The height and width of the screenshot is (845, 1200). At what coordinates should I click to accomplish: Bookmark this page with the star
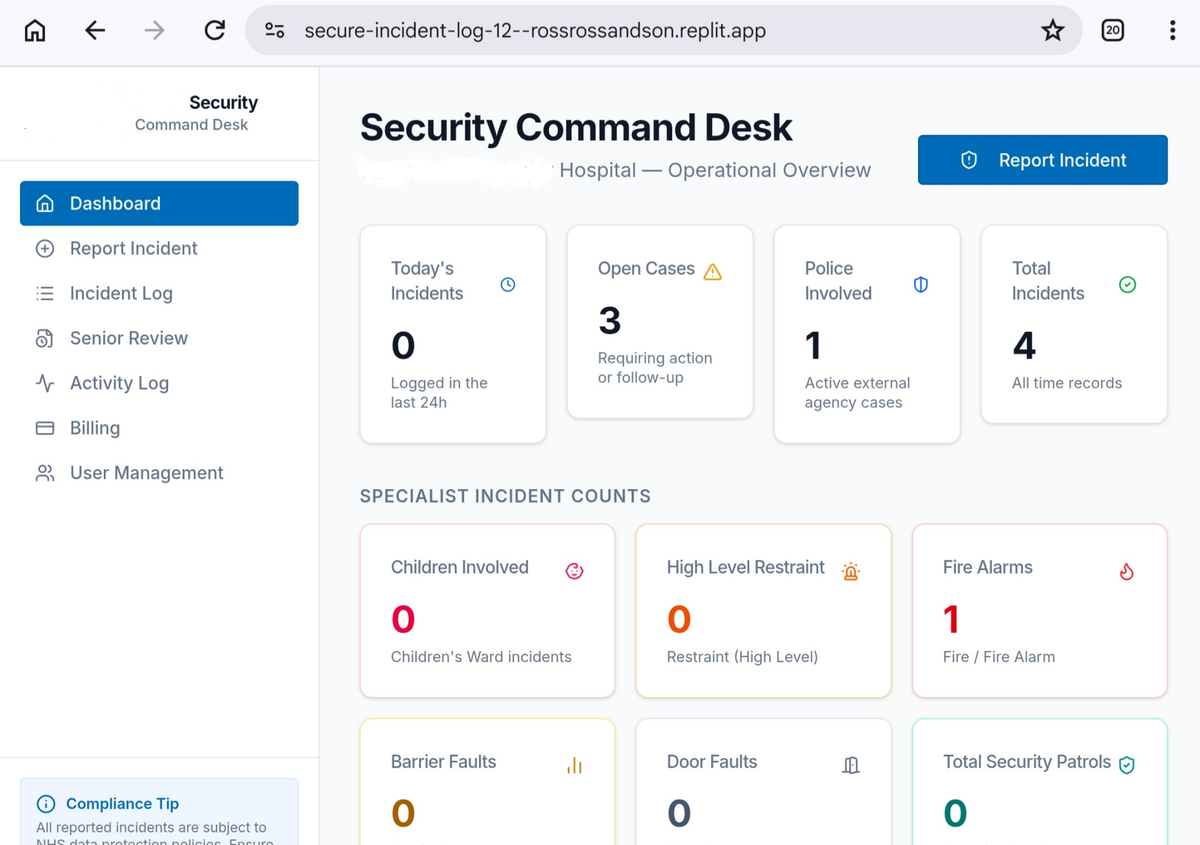(1052, 31)
